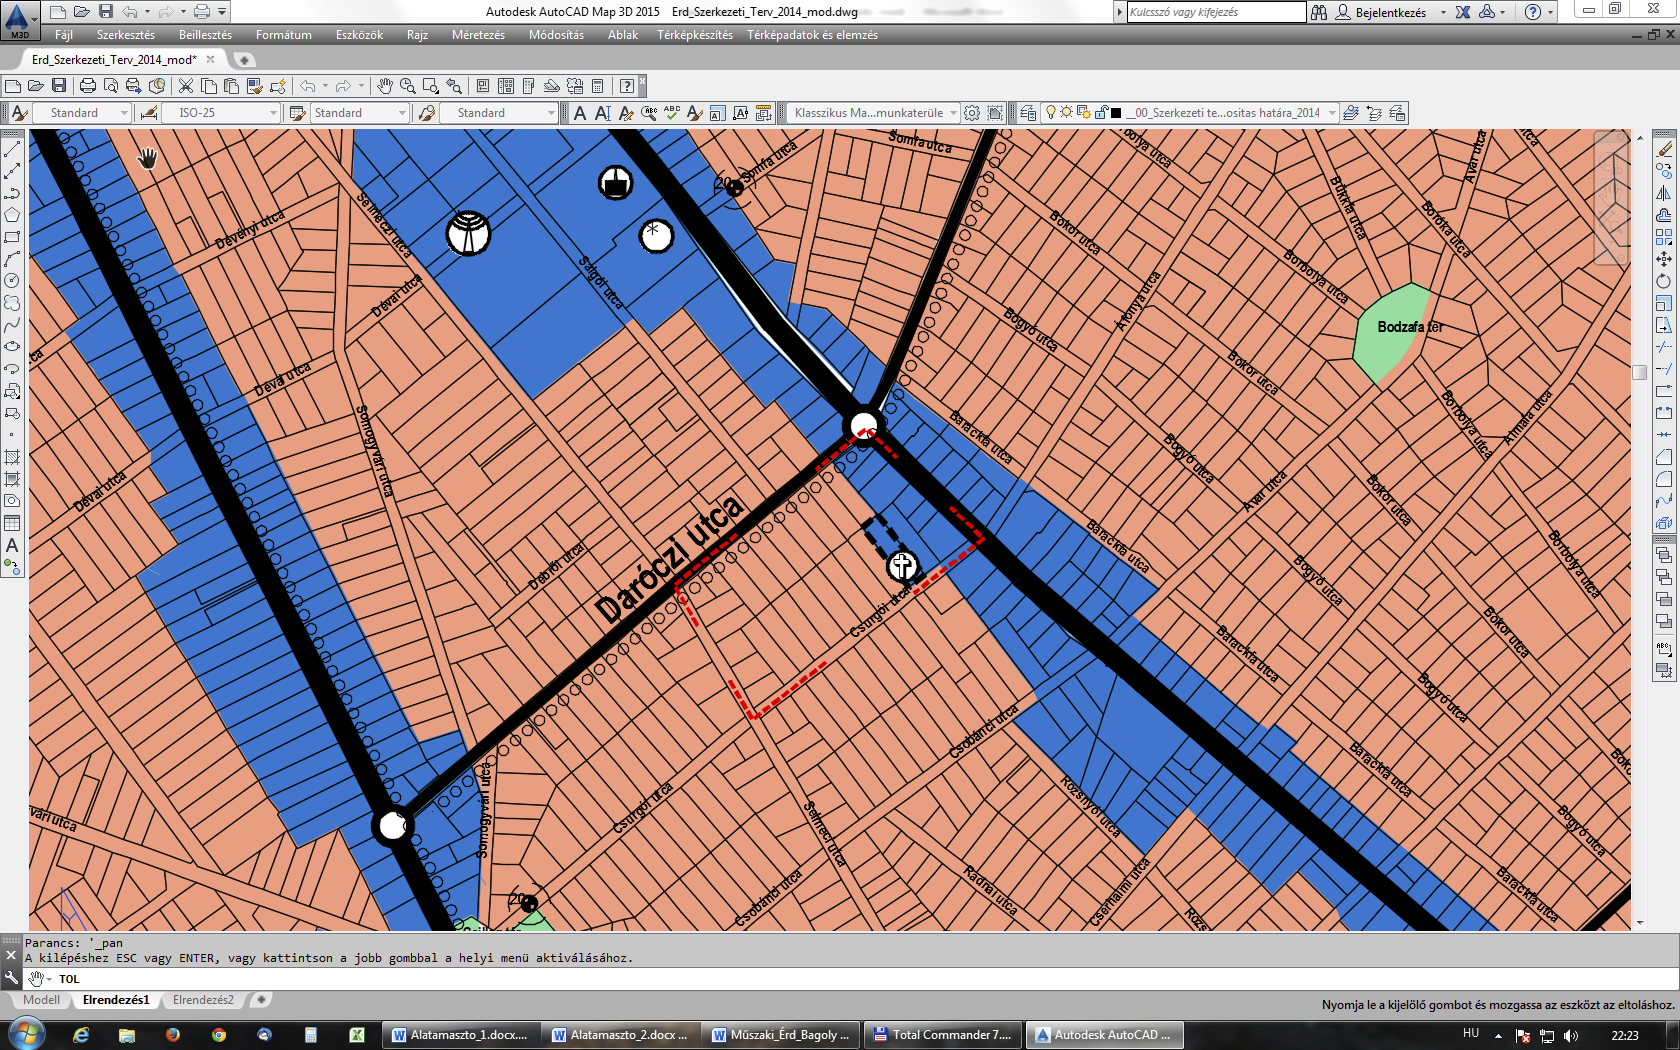The height and width of the screenshot is (1050, 1680).
Task: Click the binoculars search icon
Action: [x=1319, y=12]
